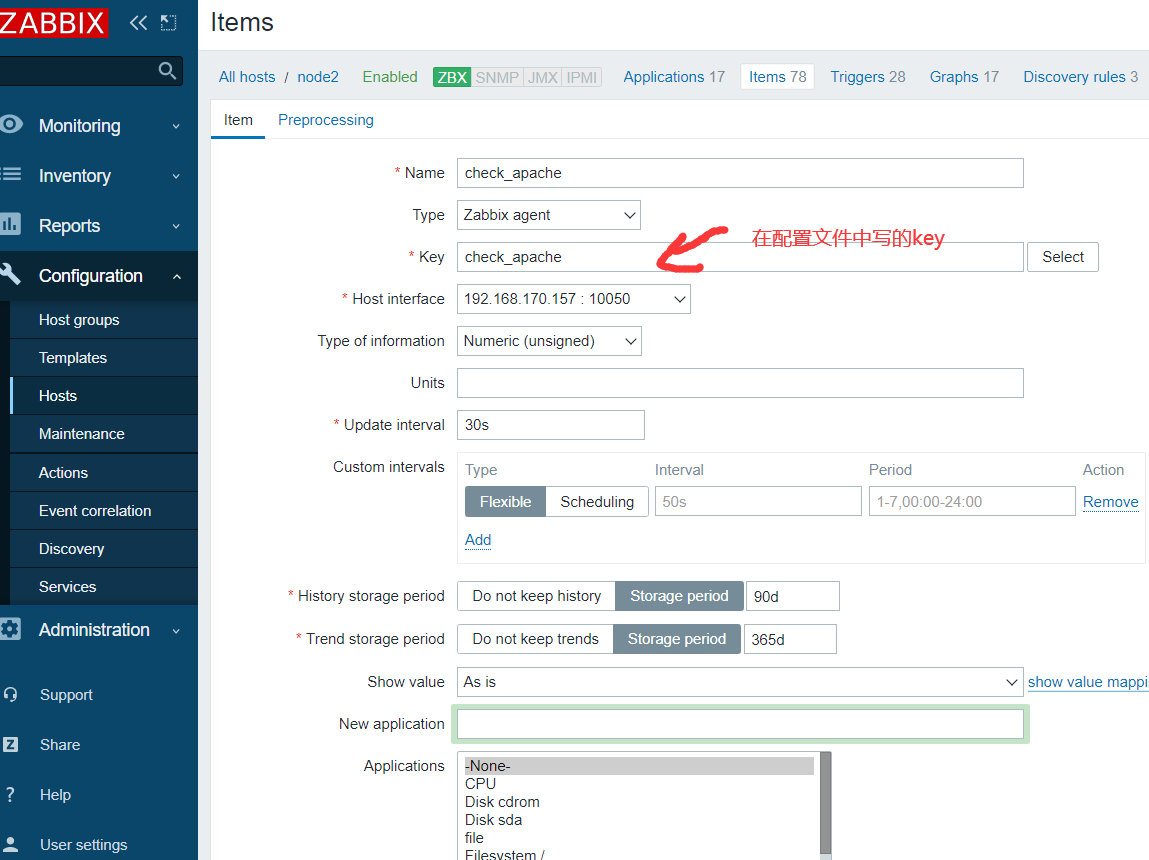The width and height of the screenshot is (1149, 860).
Task: Click the Help question mark icon
Action: [10, 794]
